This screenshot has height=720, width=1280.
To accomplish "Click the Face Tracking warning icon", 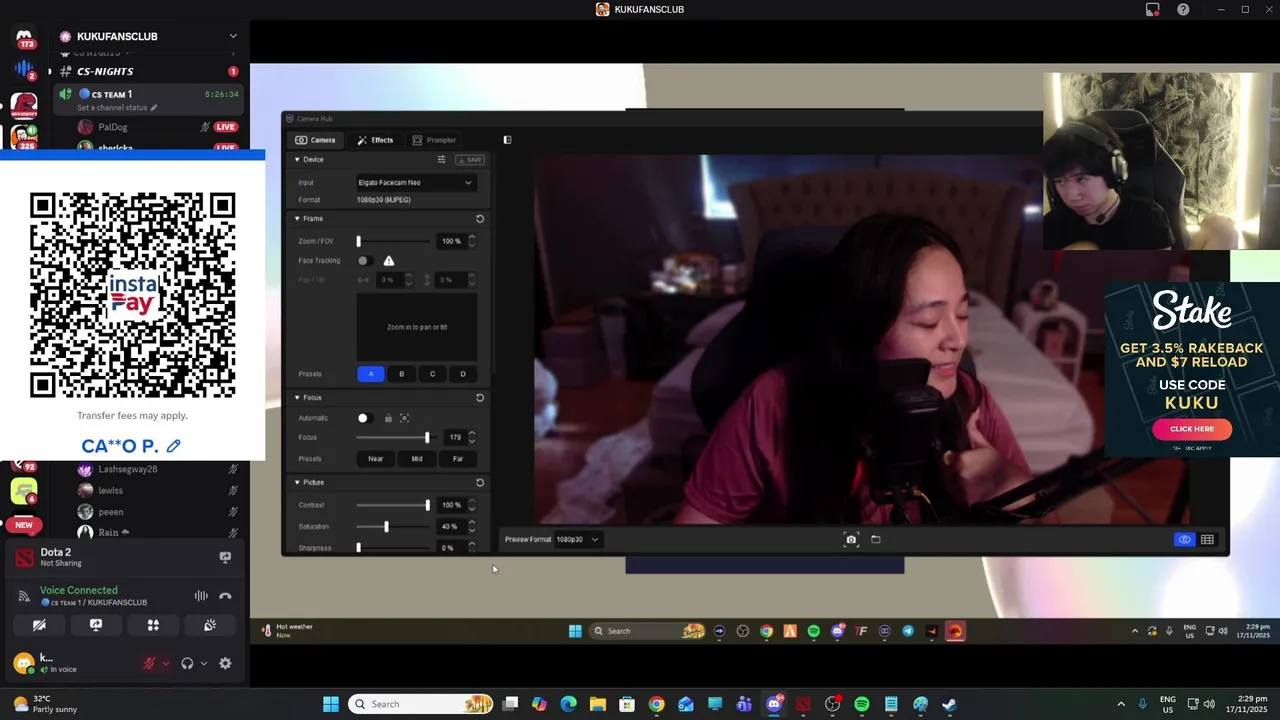I will click(389, 261).
